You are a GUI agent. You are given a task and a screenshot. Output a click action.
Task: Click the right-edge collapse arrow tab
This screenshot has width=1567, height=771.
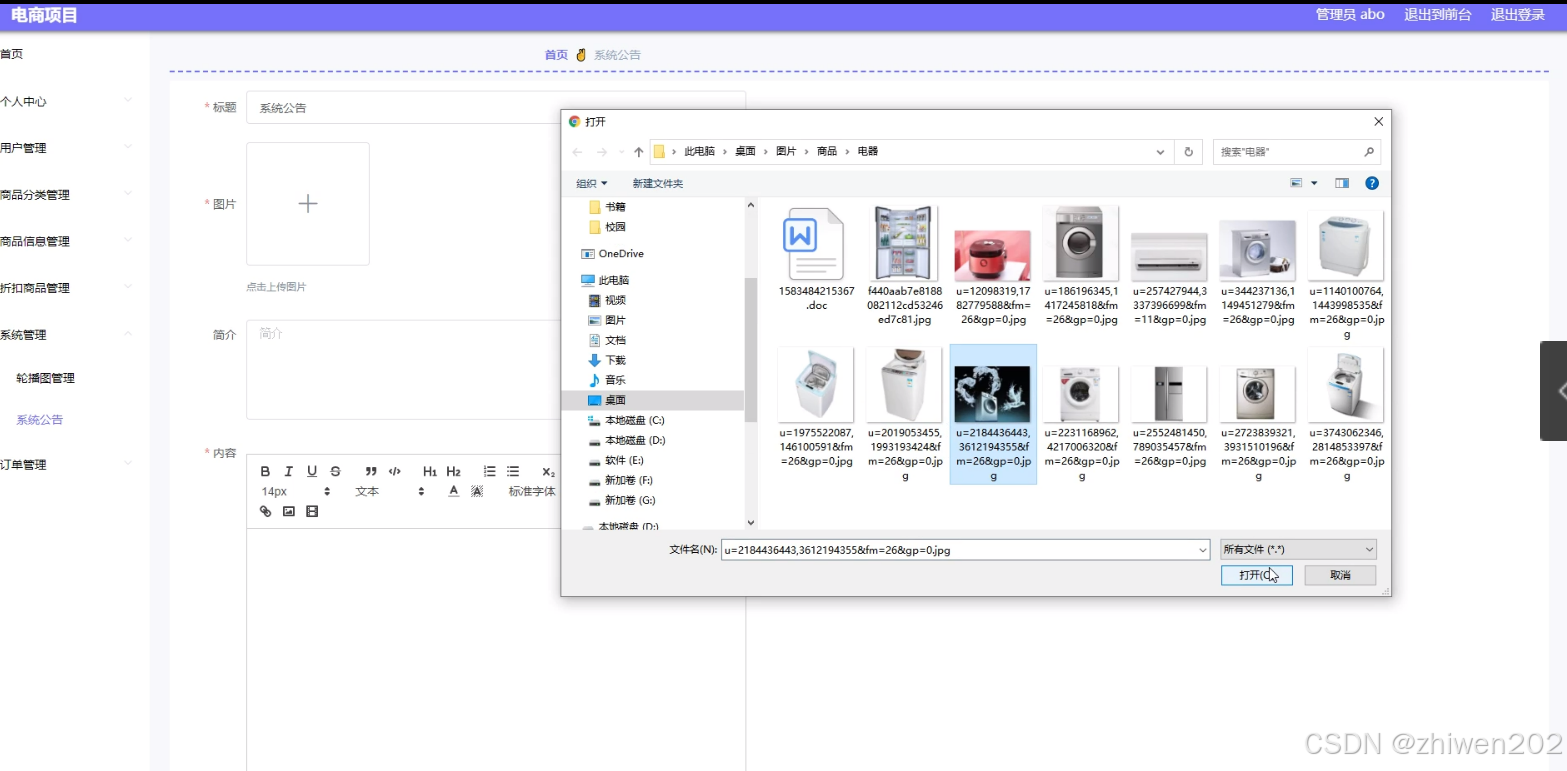[x=1554, y=391]
